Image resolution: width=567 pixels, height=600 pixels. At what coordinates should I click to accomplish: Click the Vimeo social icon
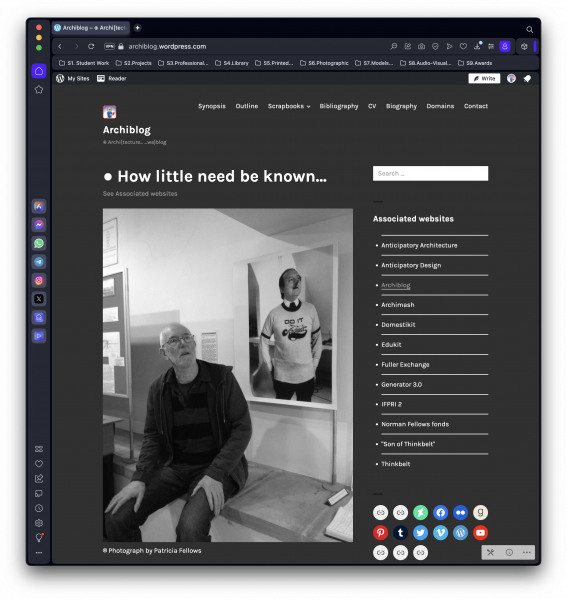tap(440, 533)
